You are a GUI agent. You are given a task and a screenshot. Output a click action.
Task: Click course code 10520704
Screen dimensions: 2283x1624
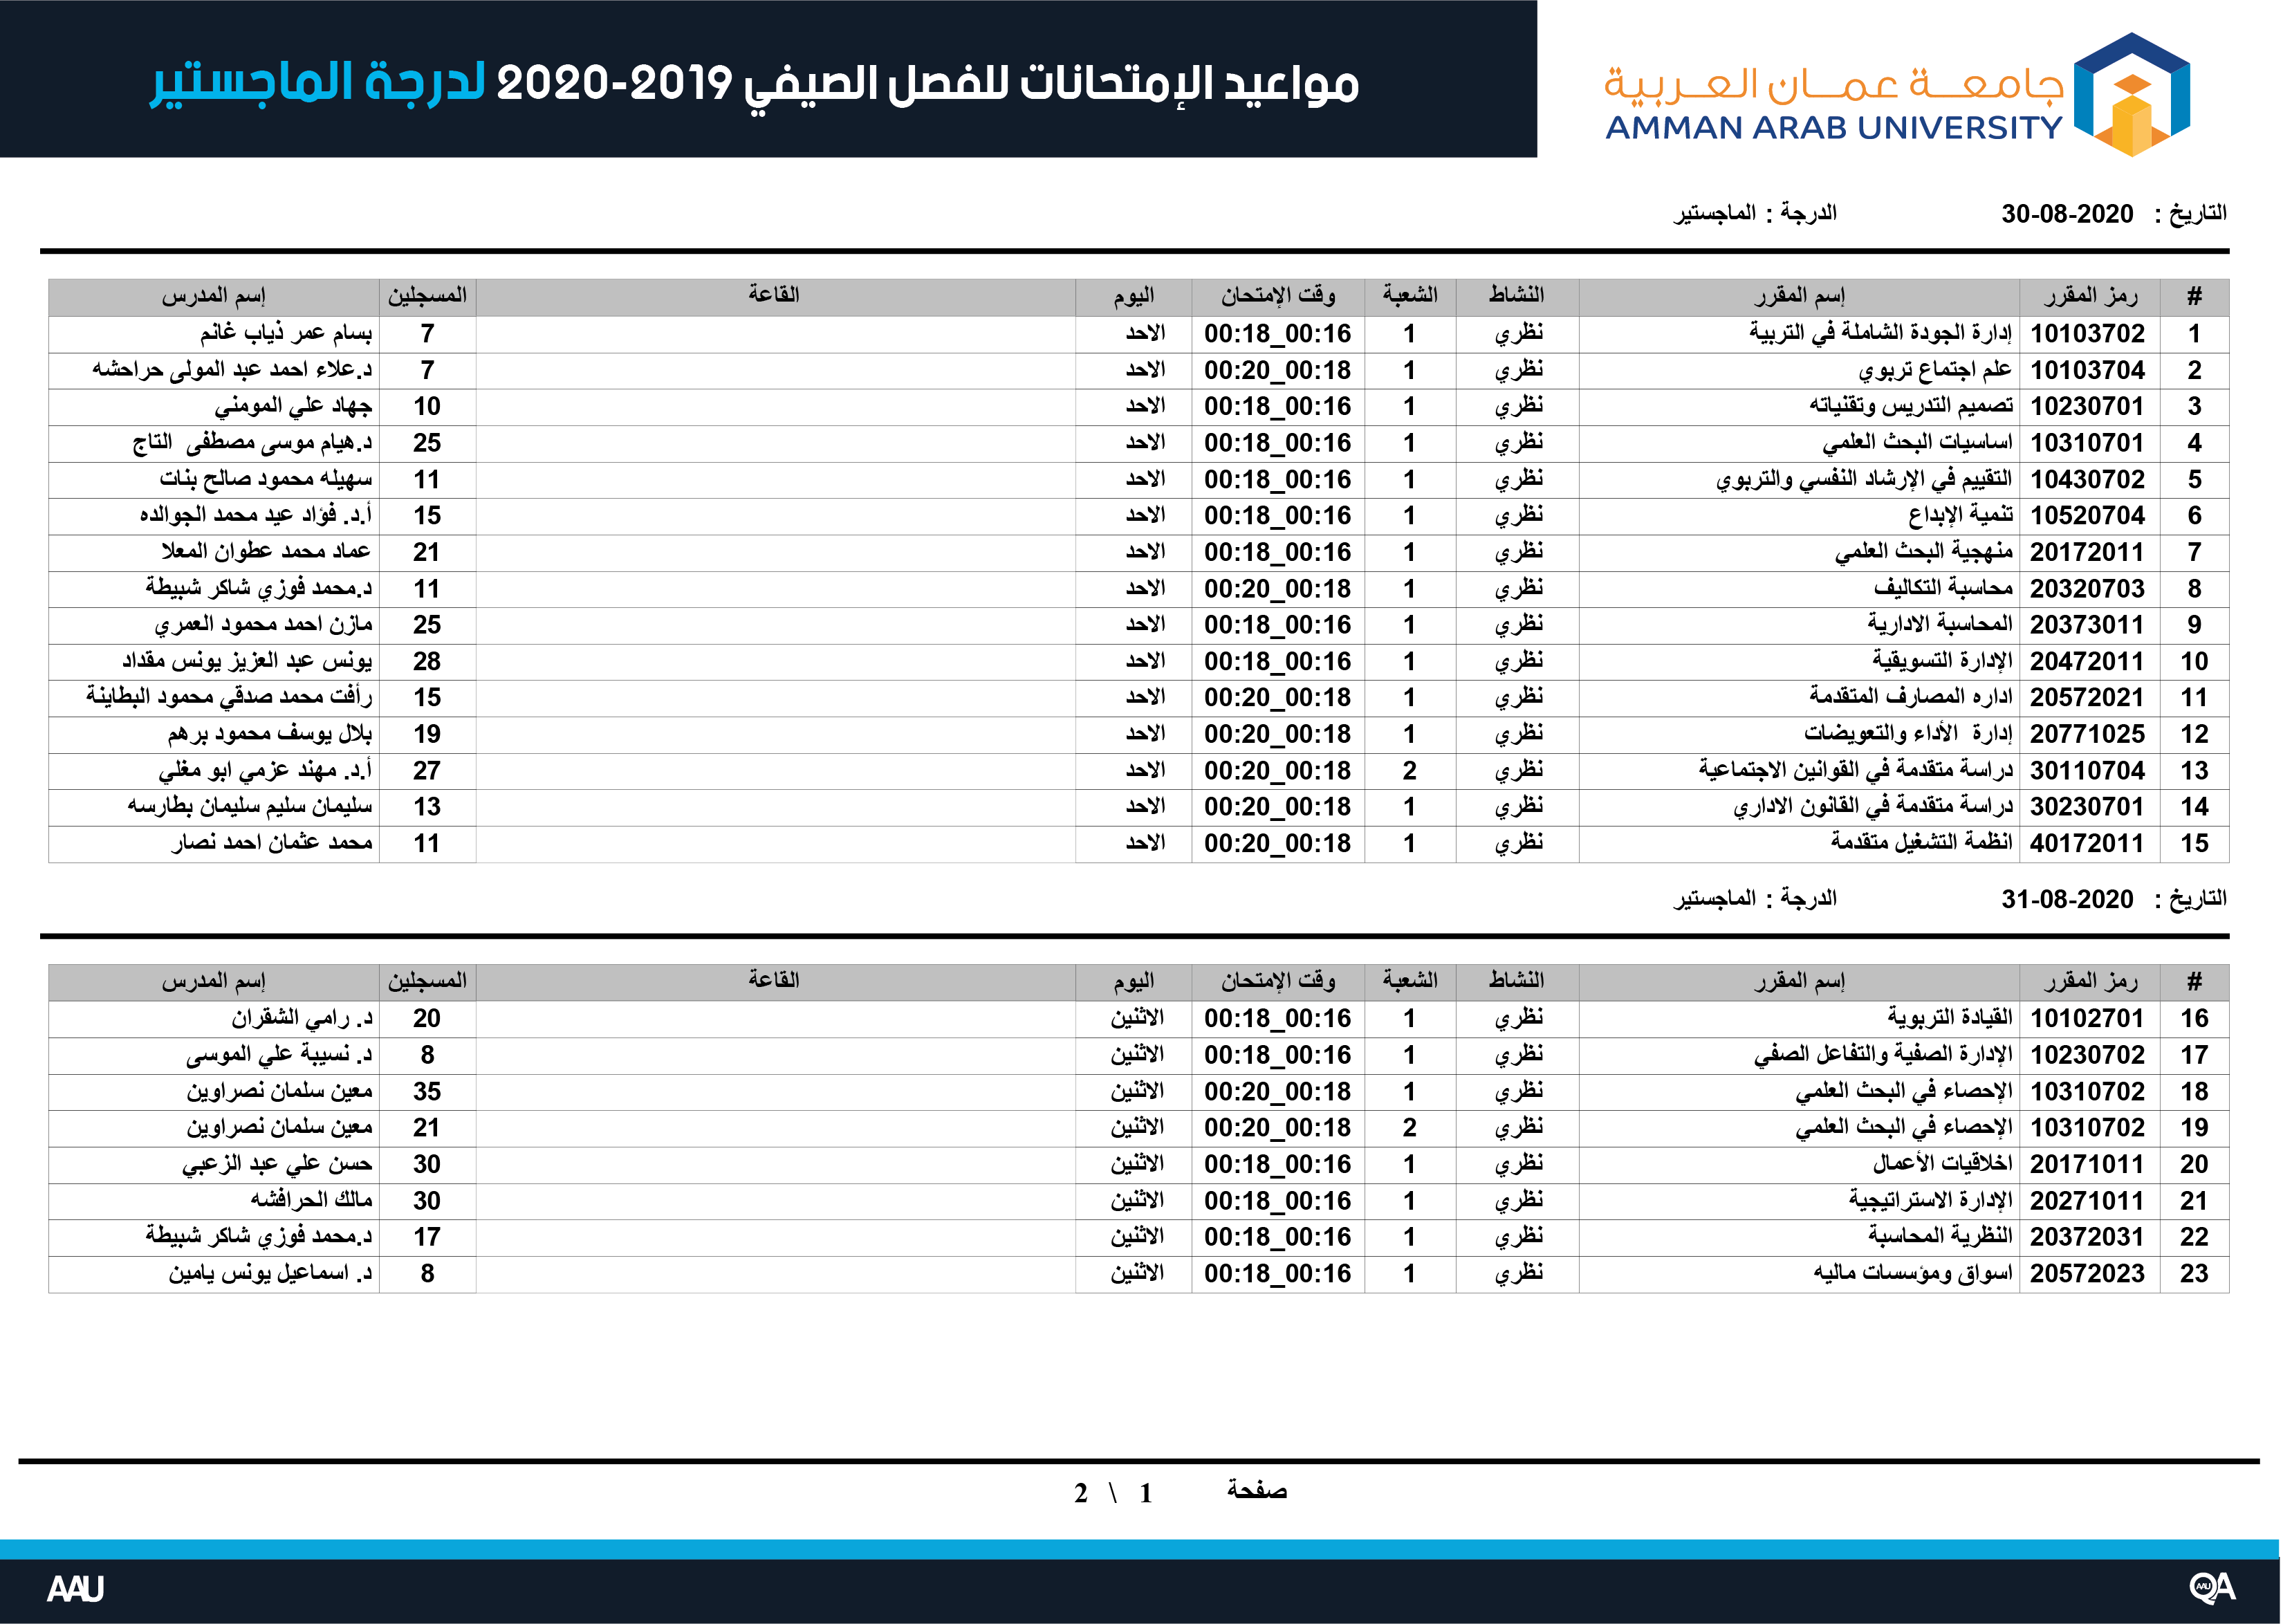tap(2087, 516)
